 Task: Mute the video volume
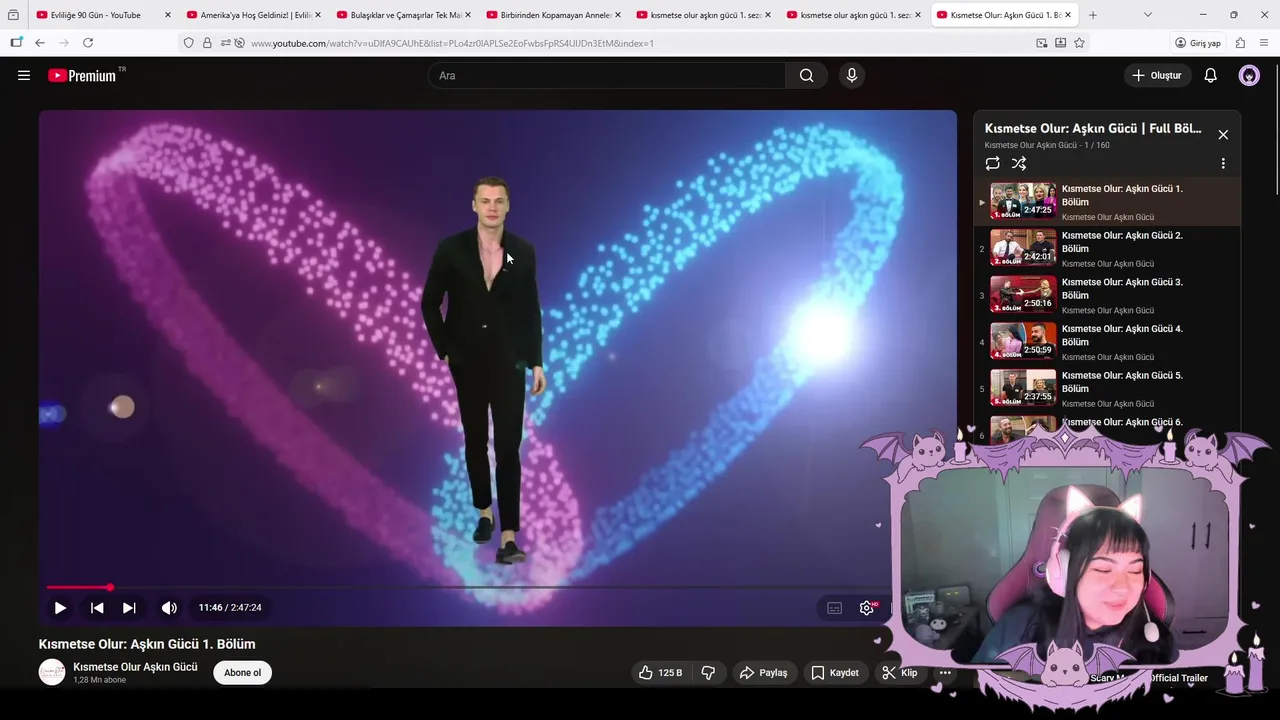click(x=169, y=607)
